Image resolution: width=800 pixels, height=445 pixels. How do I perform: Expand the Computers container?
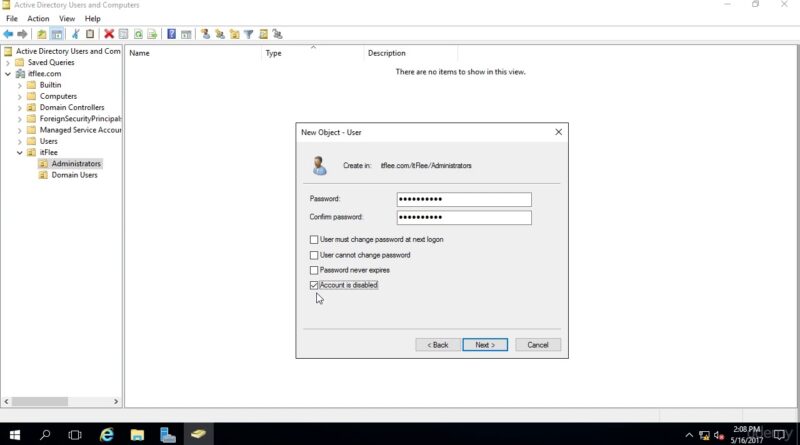click(19, 96)
